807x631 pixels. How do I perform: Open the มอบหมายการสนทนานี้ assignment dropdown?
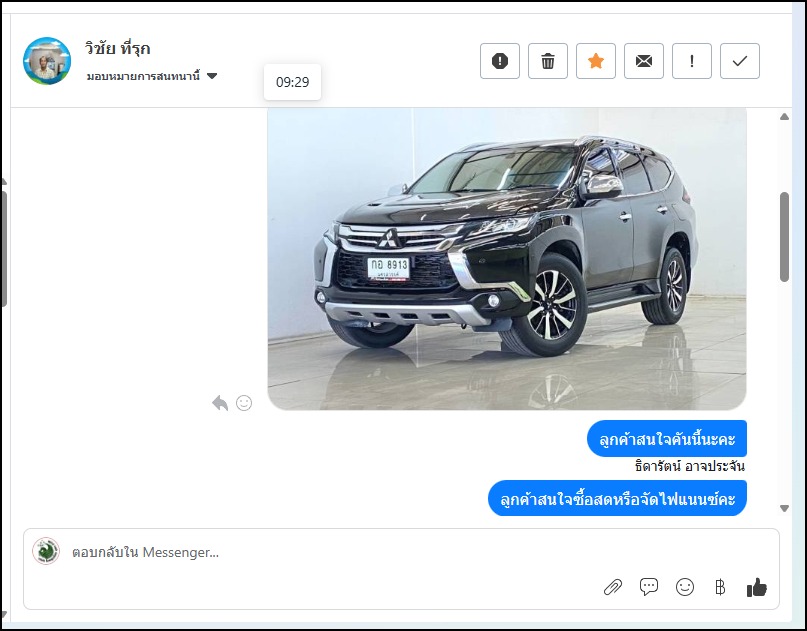tap(152, 76)
